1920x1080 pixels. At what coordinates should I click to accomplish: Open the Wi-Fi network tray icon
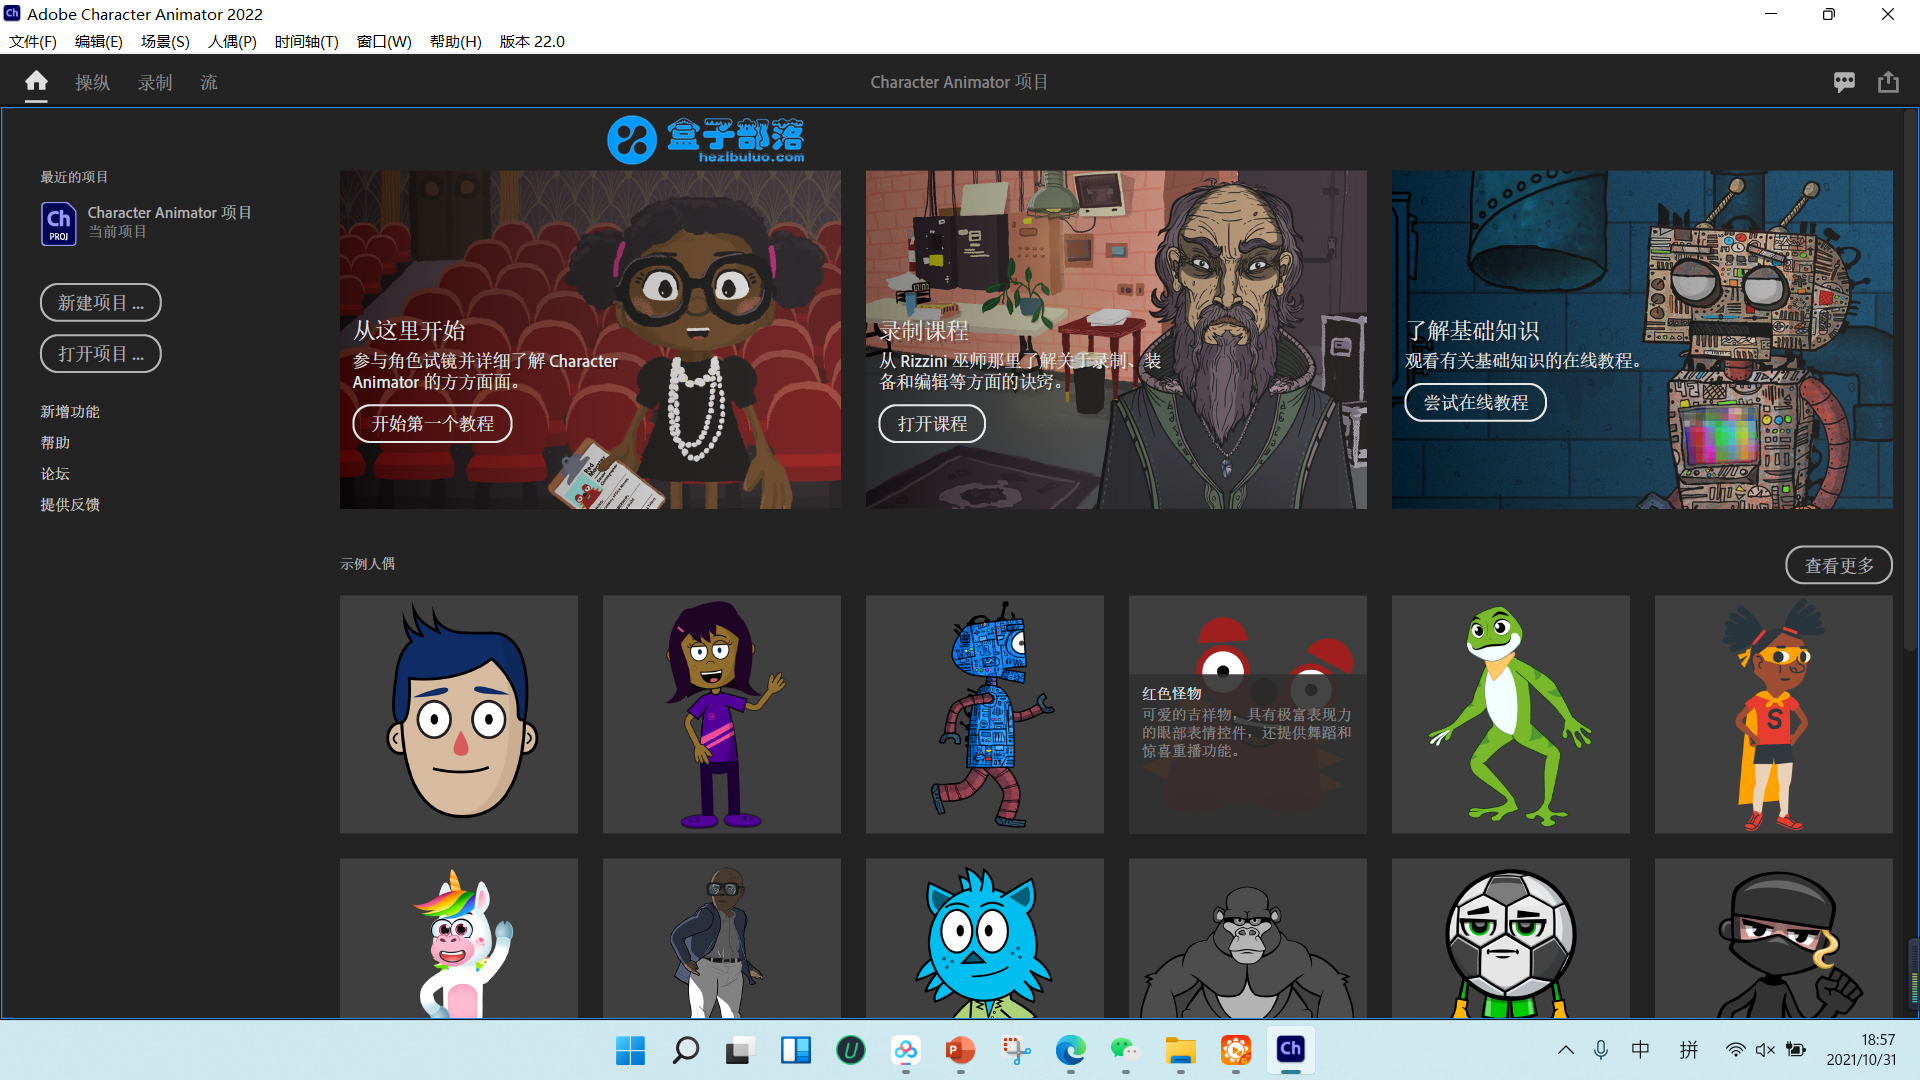(1736, 1050)
